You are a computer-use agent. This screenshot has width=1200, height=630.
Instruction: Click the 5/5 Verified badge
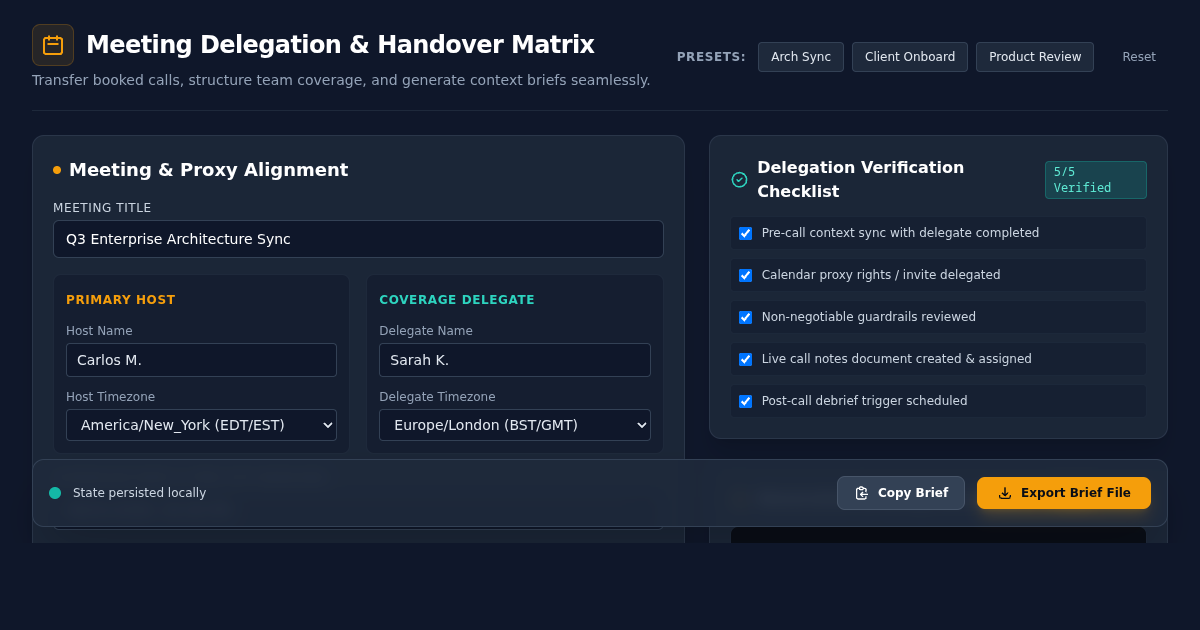tap(1096, 180)
